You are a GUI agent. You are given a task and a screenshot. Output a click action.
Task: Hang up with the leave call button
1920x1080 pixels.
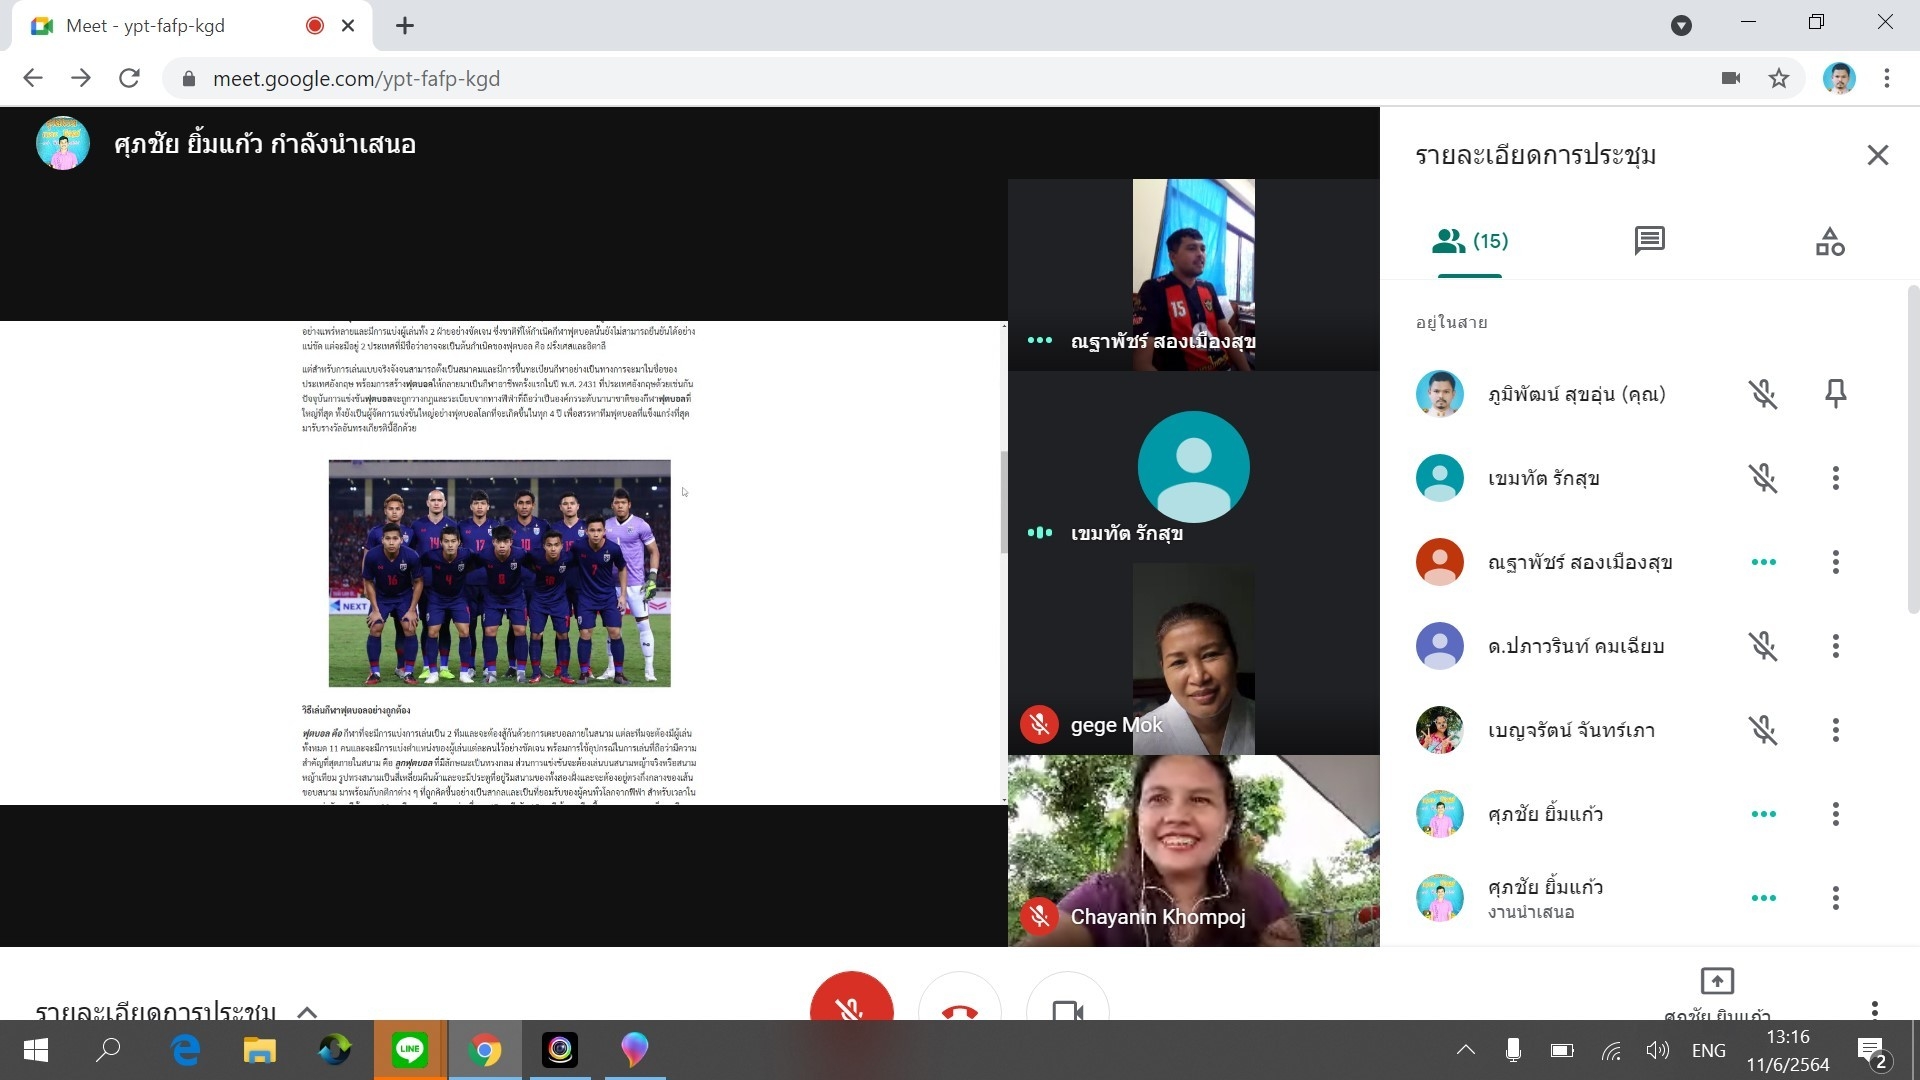(959, 1005)
